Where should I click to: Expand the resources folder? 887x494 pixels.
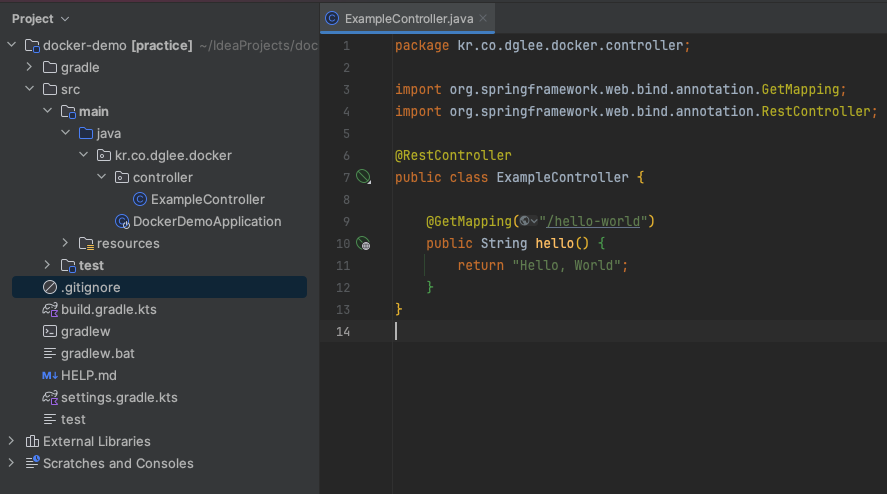(66, 243)
